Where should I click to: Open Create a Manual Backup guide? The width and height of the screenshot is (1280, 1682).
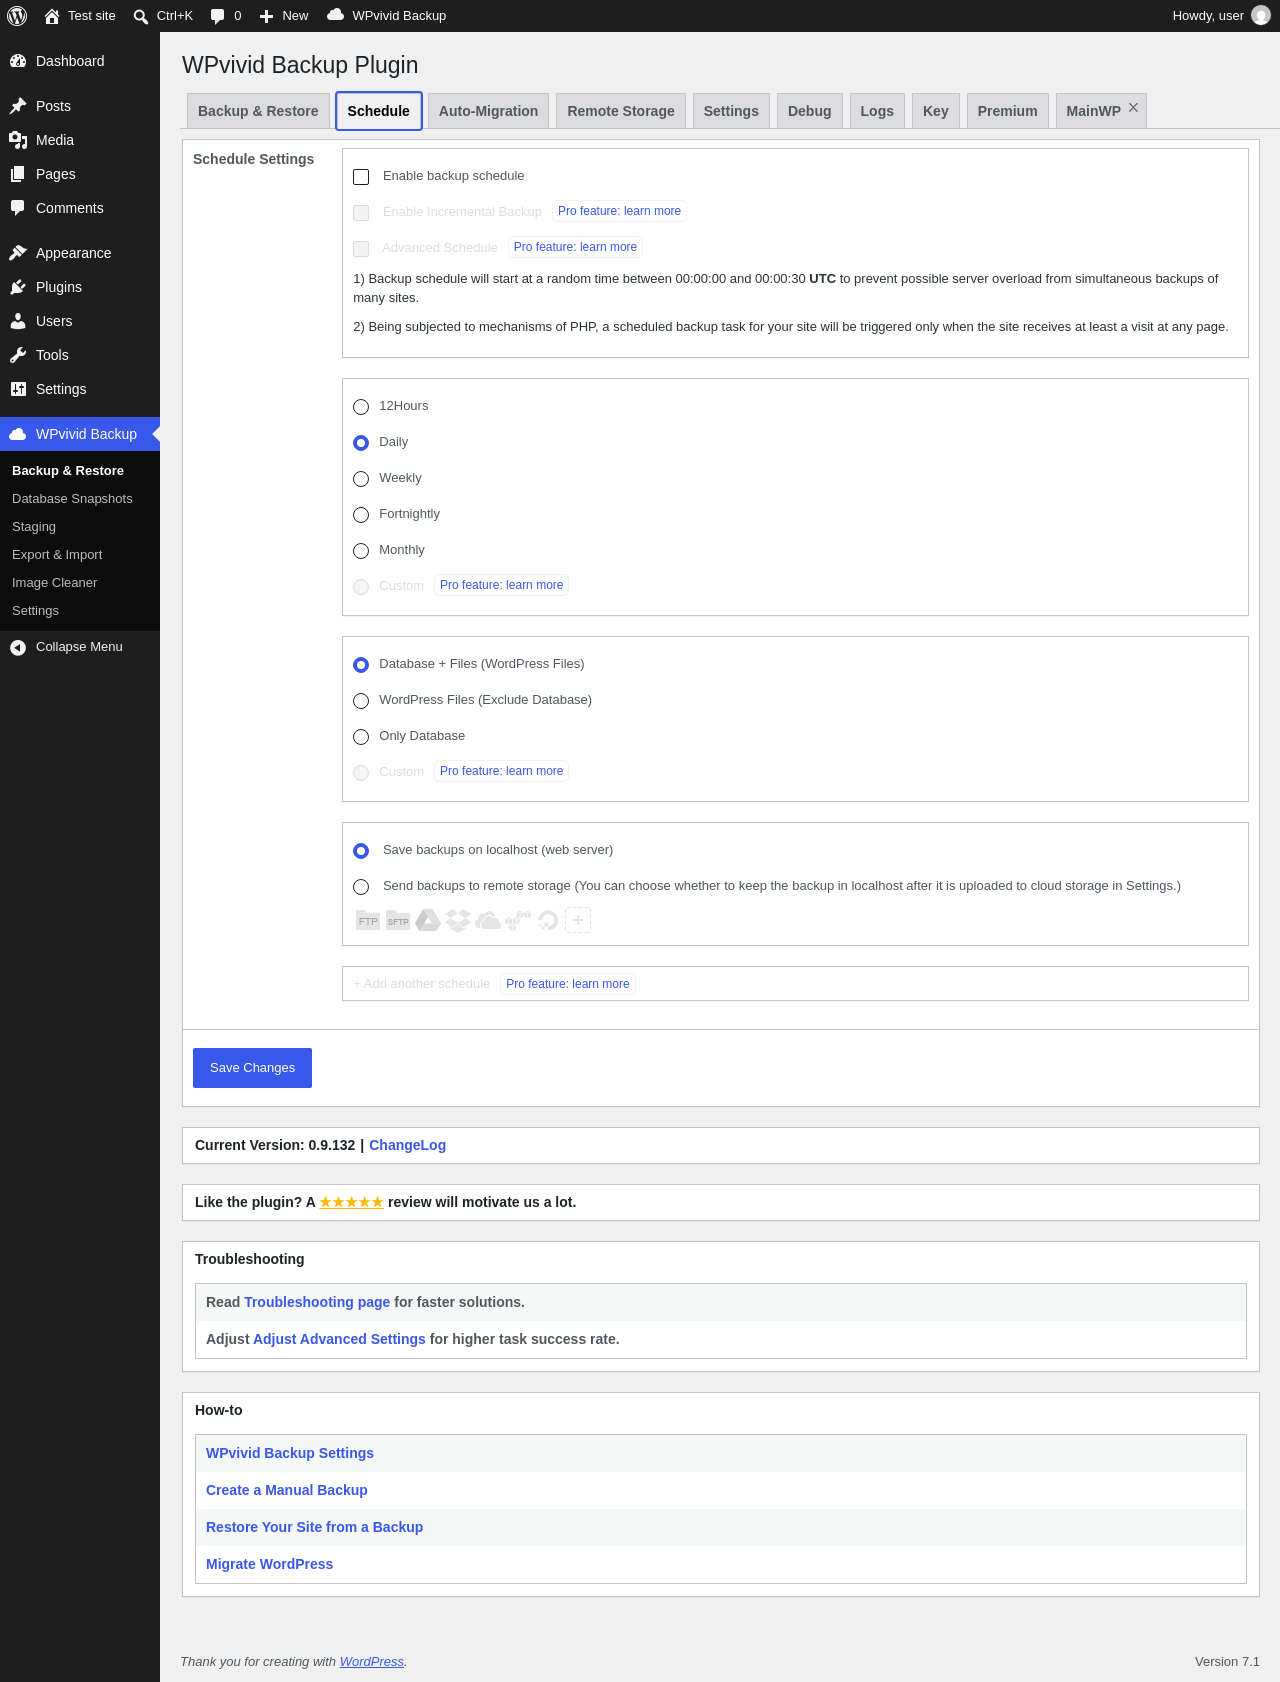pos(287,1490)
